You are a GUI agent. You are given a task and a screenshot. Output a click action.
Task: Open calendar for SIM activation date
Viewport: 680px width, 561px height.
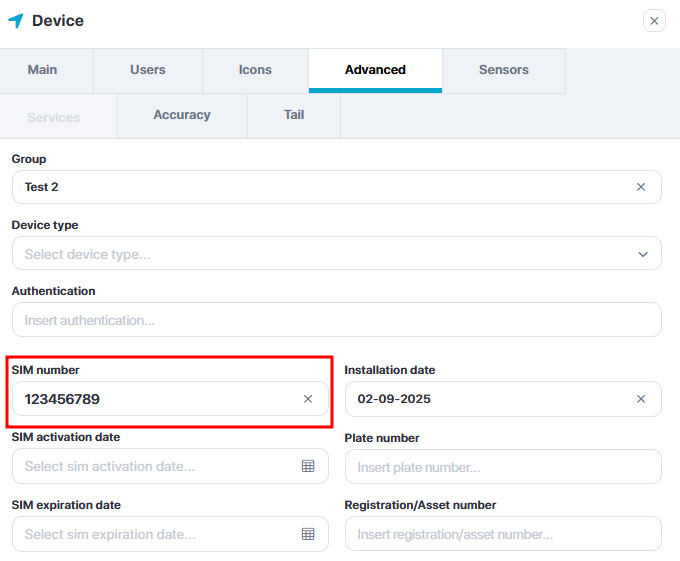coord(308,466)
